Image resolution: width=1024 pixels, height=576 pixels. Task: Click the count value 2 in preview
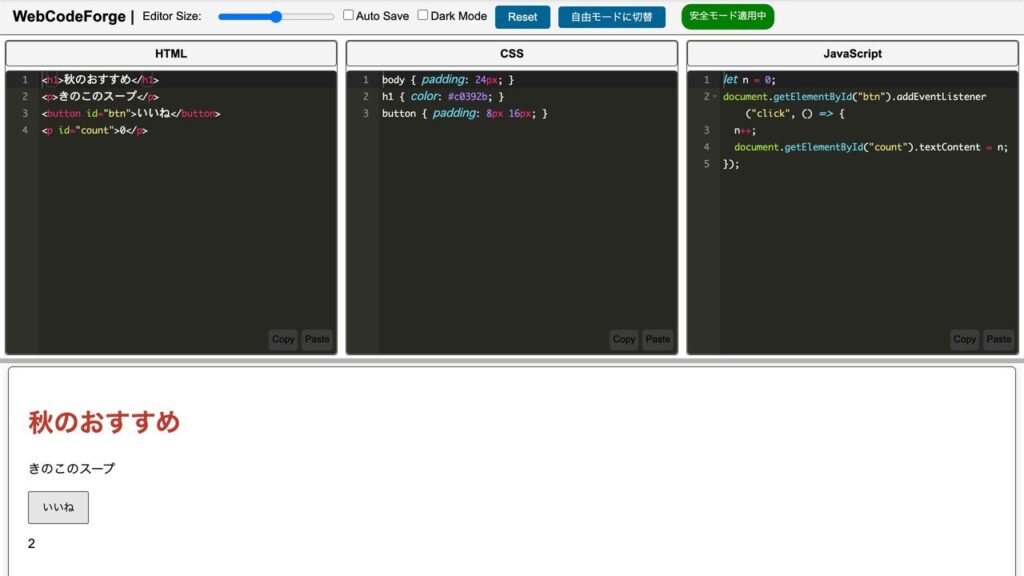[31, 544]
